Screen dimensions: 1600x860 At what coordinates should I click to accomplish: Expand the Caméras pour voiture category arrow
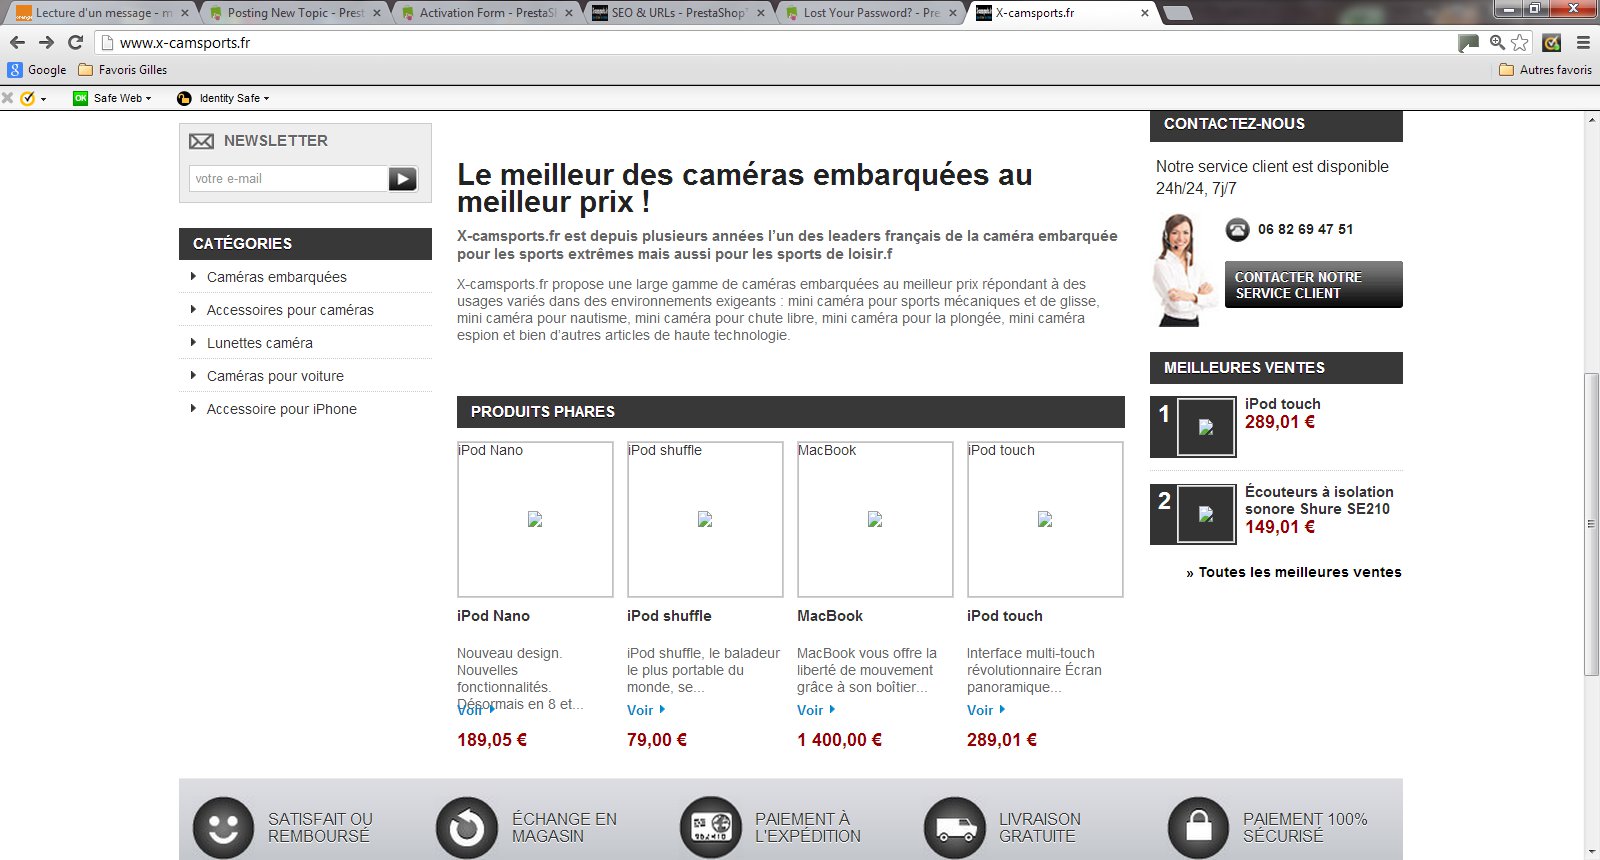tap(193, 375)
